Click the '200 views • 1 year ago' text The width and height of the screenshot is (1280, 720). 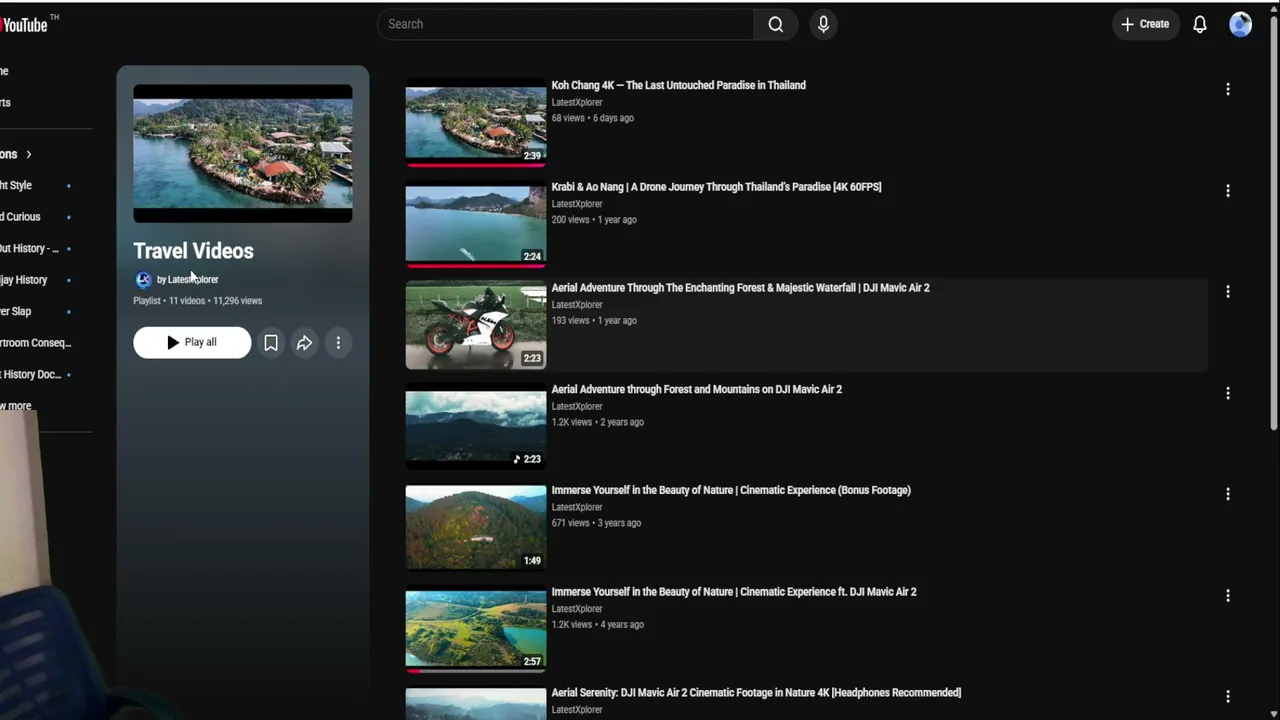pos(594,220)
